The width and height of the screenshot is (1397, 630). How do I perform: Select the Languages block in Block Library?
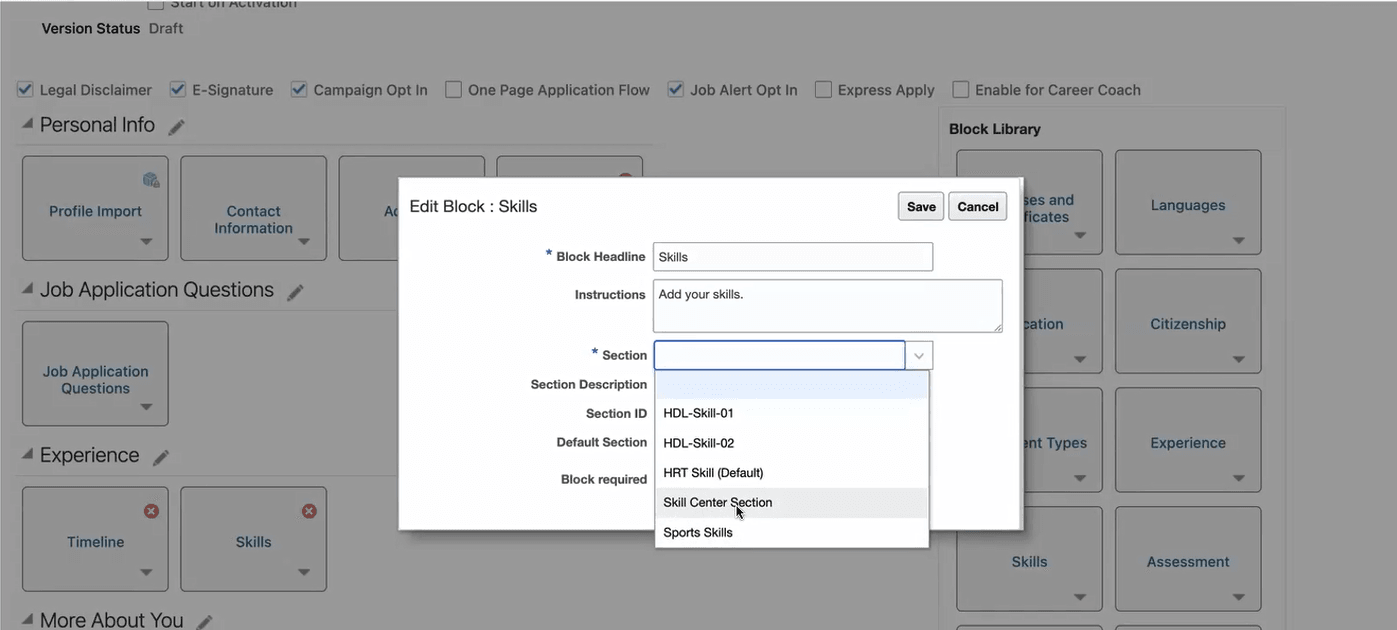tap(1188, 203)
